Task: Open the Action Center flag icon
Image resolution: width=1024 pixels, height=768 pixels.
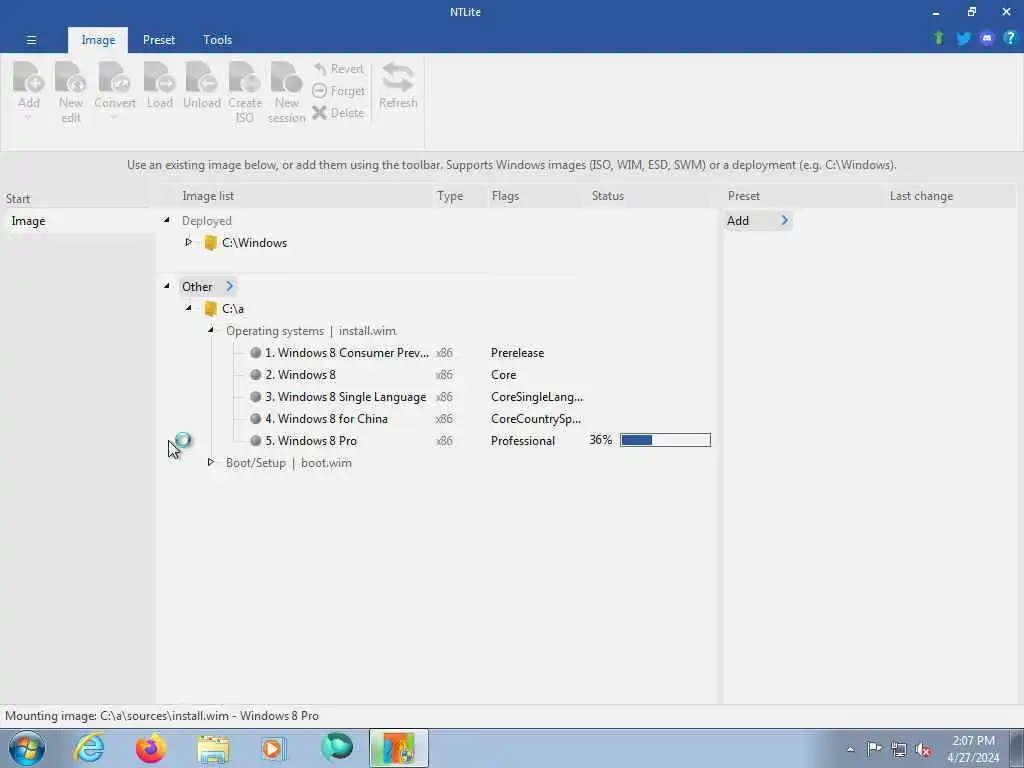Action: coord(874,748)
